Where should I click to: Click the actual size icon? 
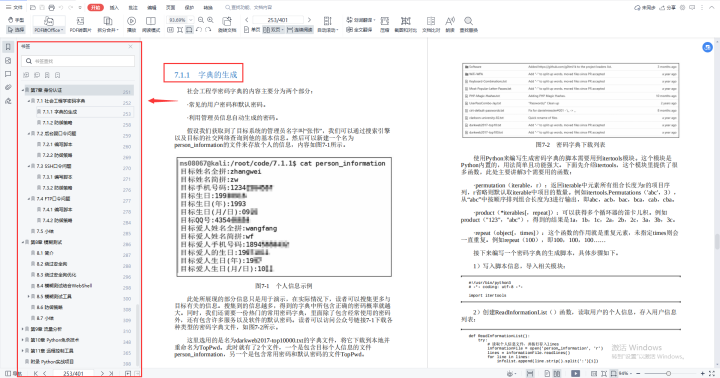point(170,30)
